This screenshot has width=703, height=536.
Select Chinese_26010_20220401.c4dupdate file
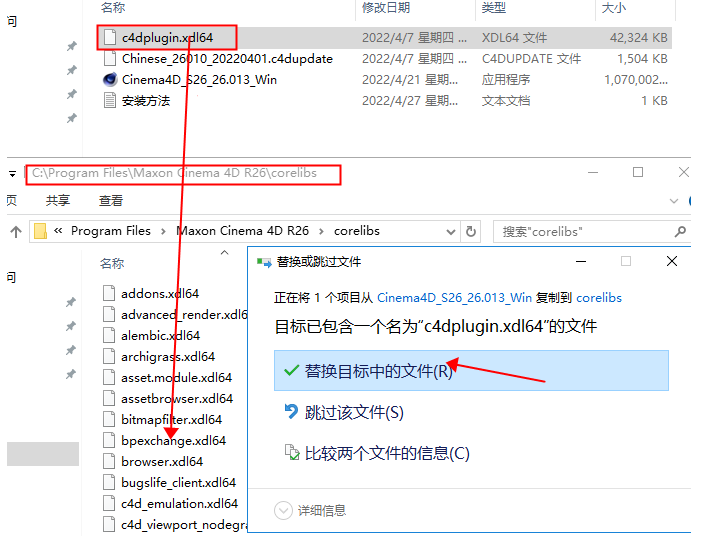coord(227,59)
